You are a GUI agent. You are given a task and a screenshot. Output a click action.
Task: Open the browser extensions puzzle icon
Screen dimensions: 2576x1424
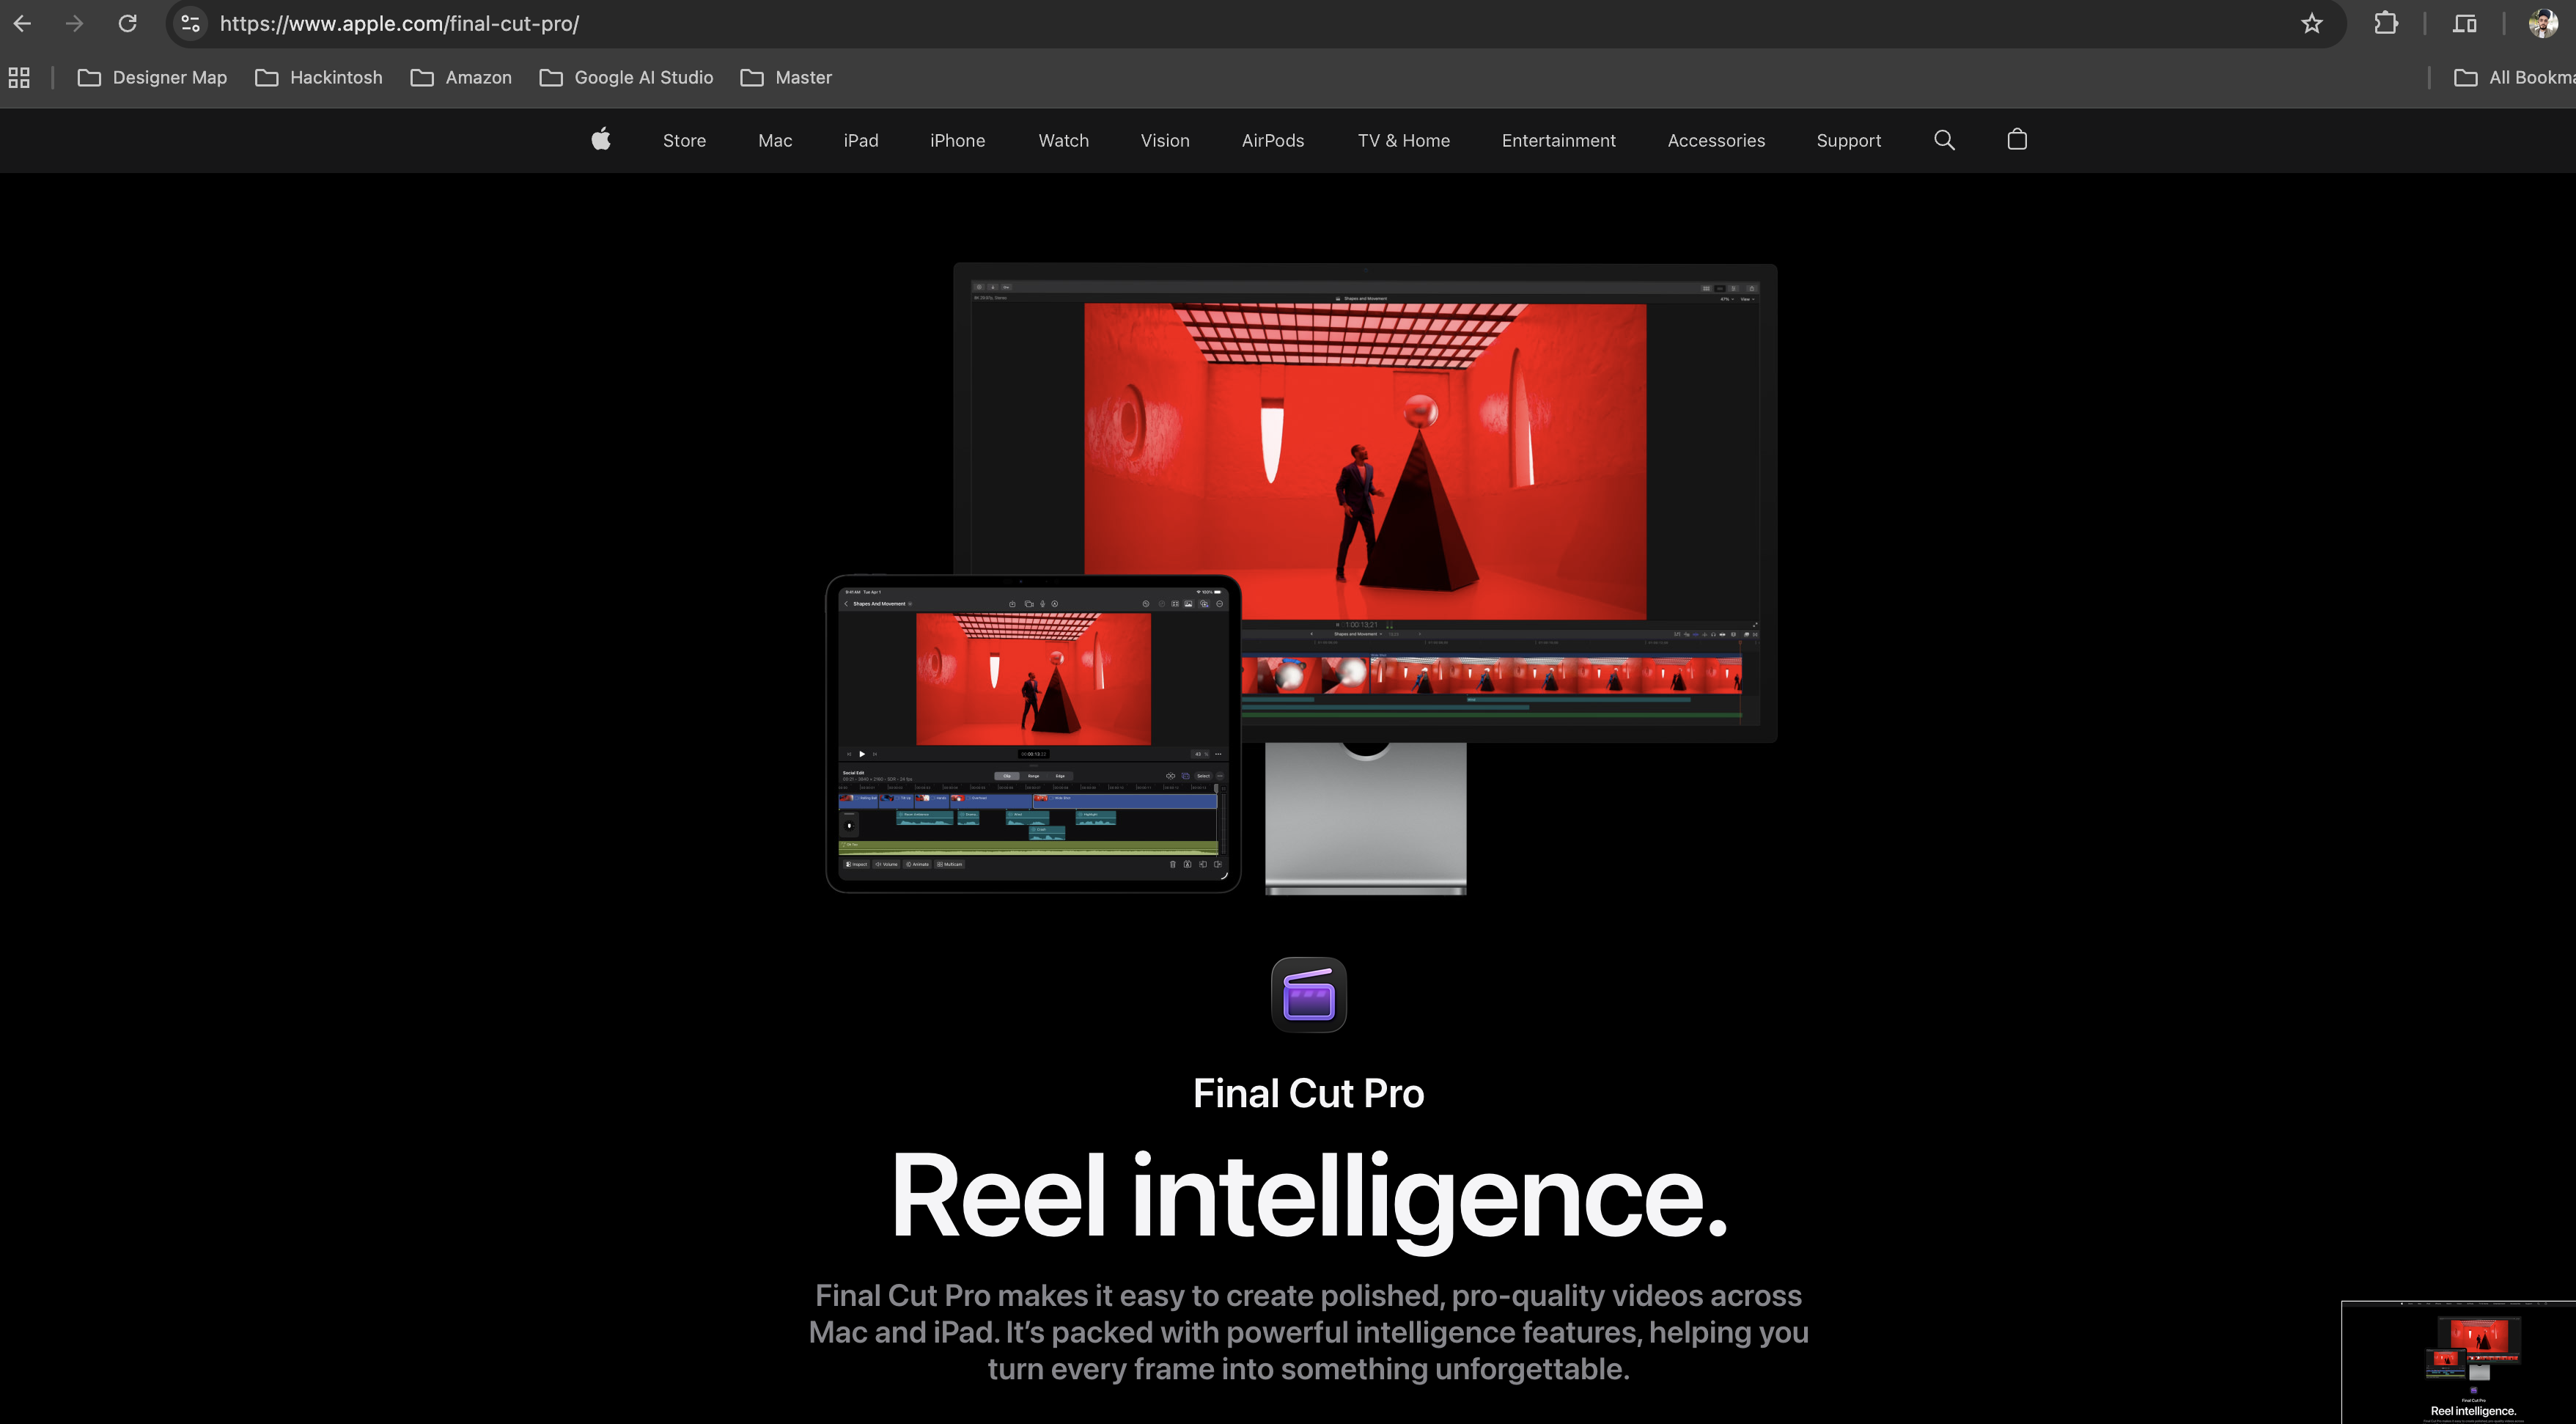click(x=2386, y=24)
